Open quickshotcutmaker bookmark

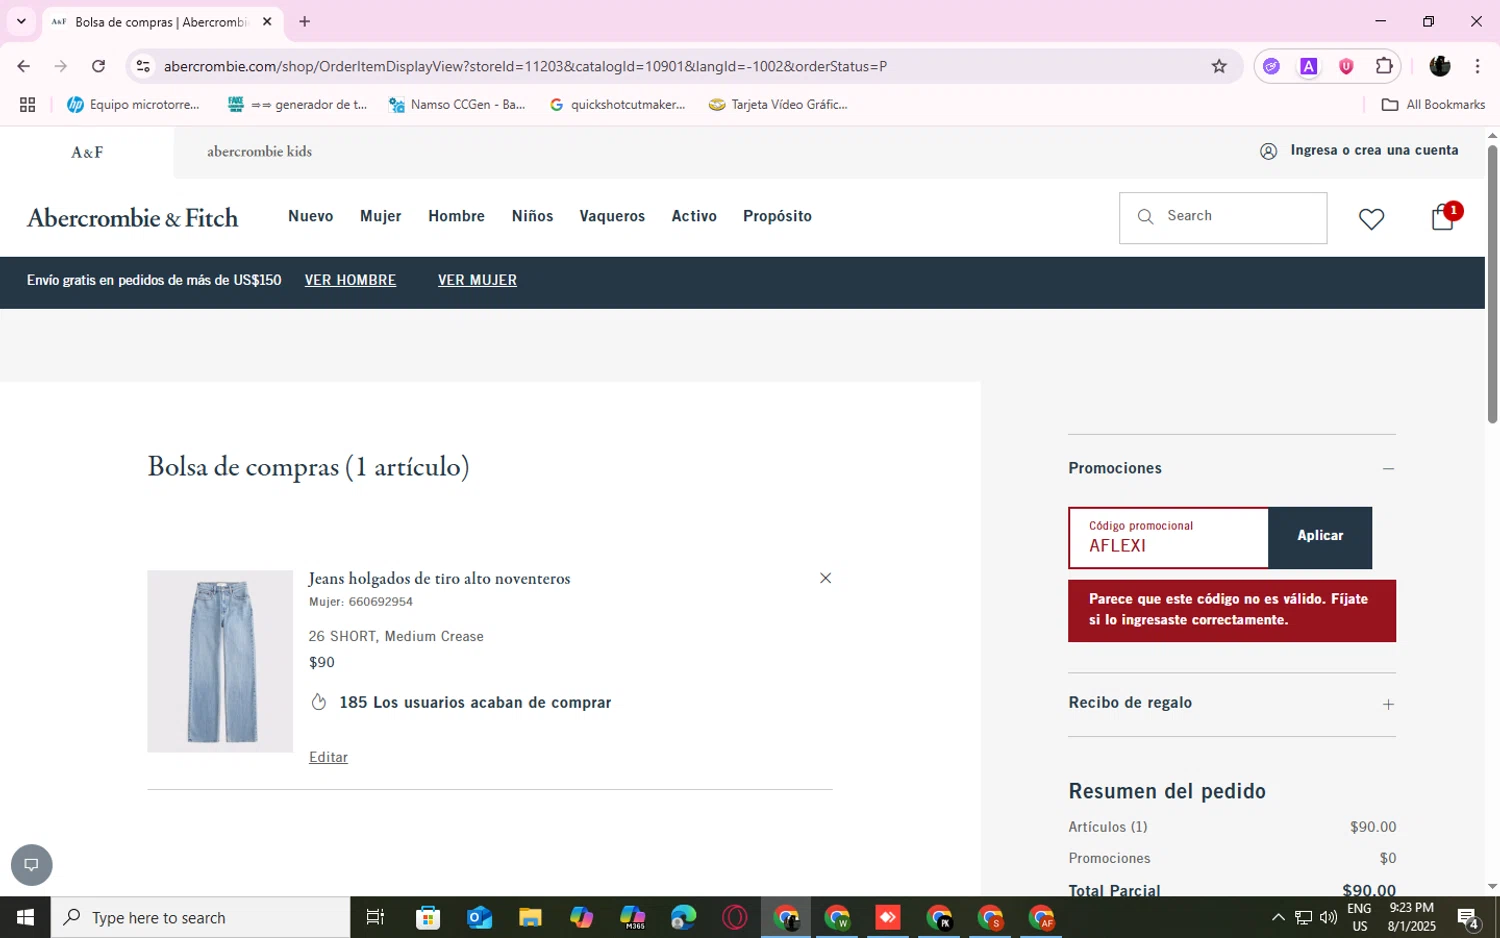click(617, 104)
